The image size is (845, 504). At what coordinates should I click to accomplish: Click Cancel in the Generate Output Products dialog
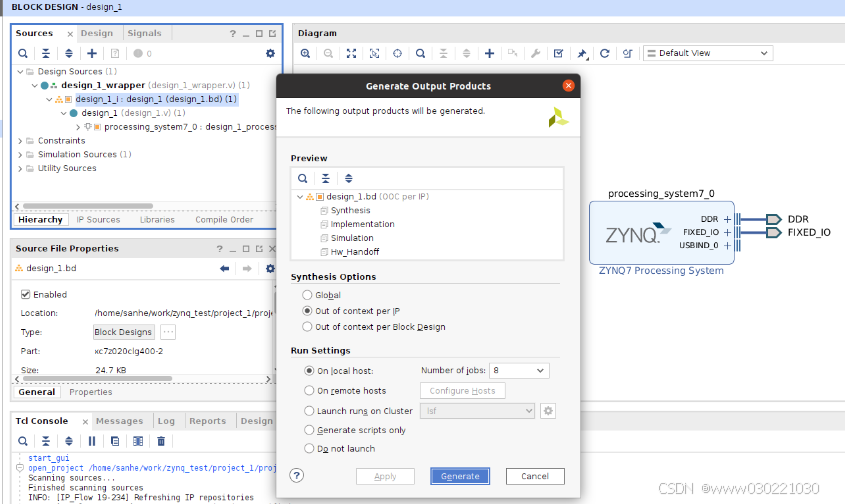535,476
